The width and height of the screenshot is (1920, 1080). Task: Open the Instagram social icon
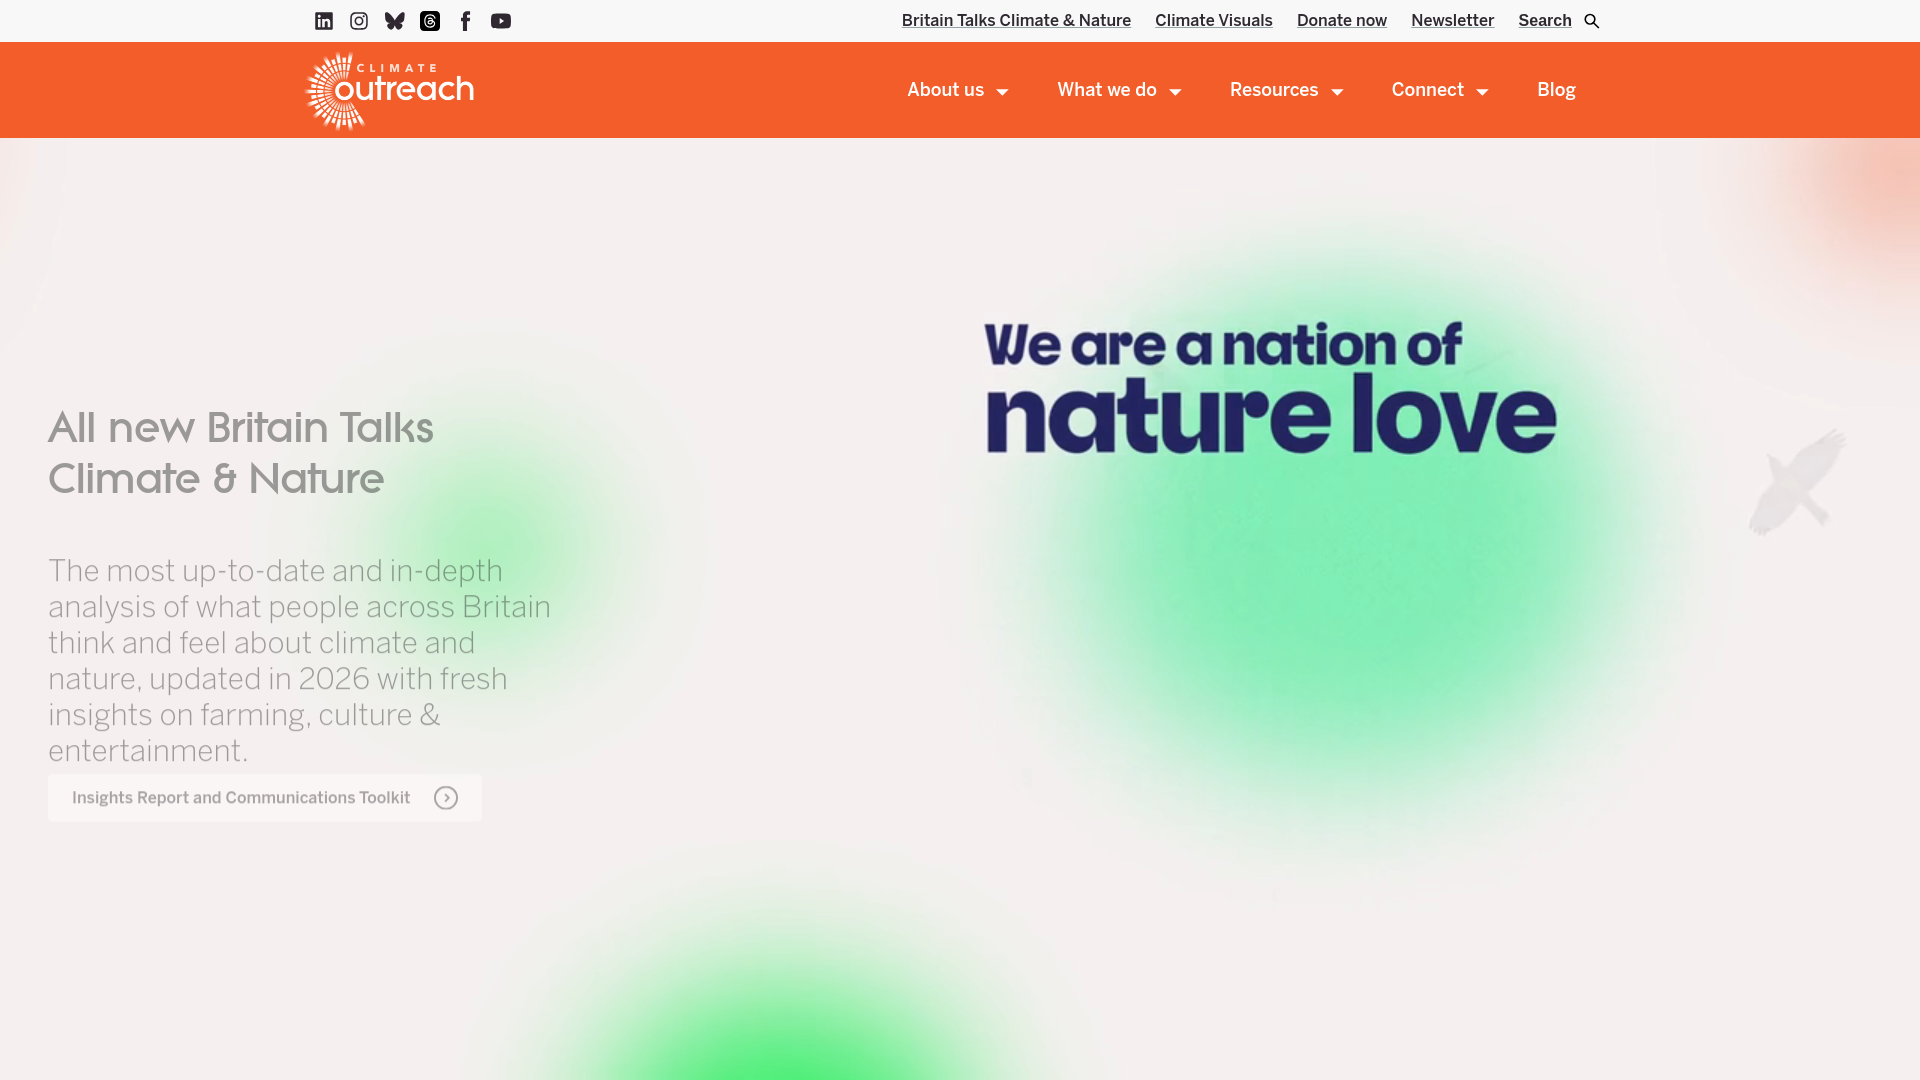tap(359, 21)
